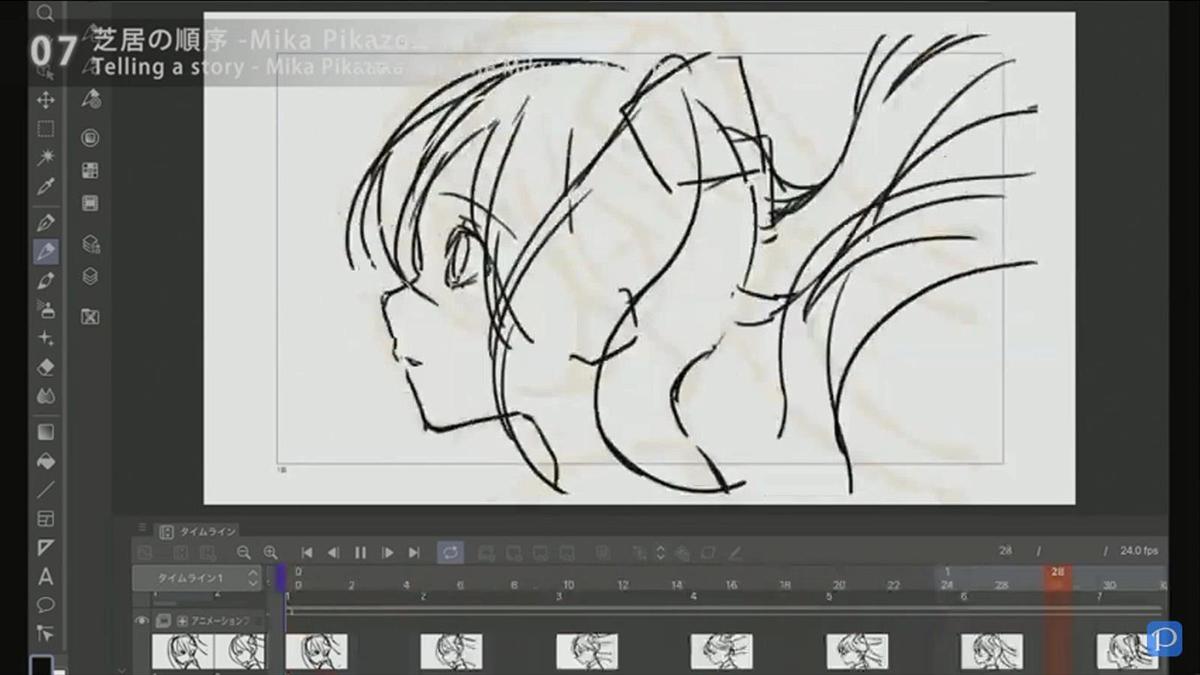1200x675 pixels.
Task: Select the Text tool
Action: [45, 576]
